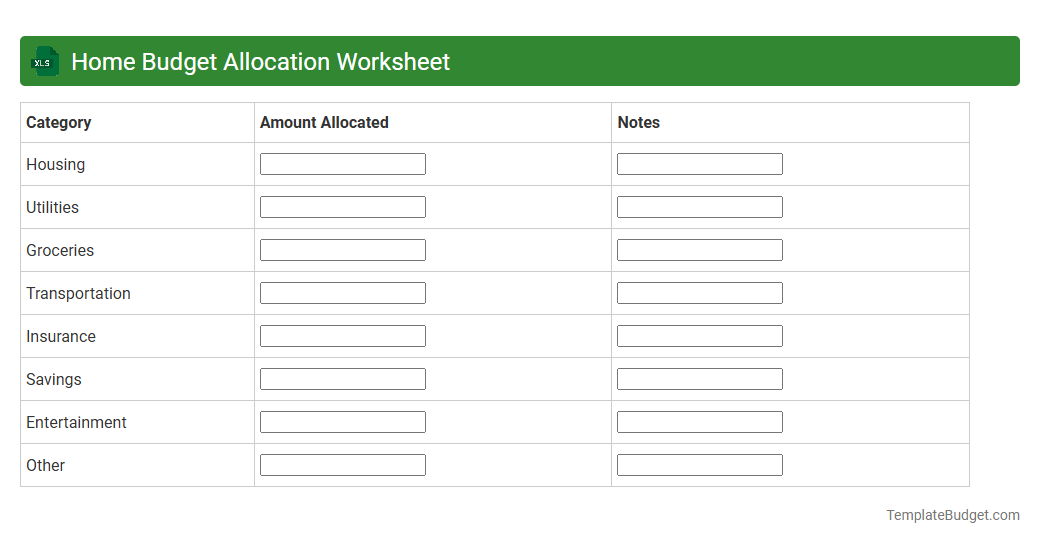Click the Other notes input

tap(700, 465)
